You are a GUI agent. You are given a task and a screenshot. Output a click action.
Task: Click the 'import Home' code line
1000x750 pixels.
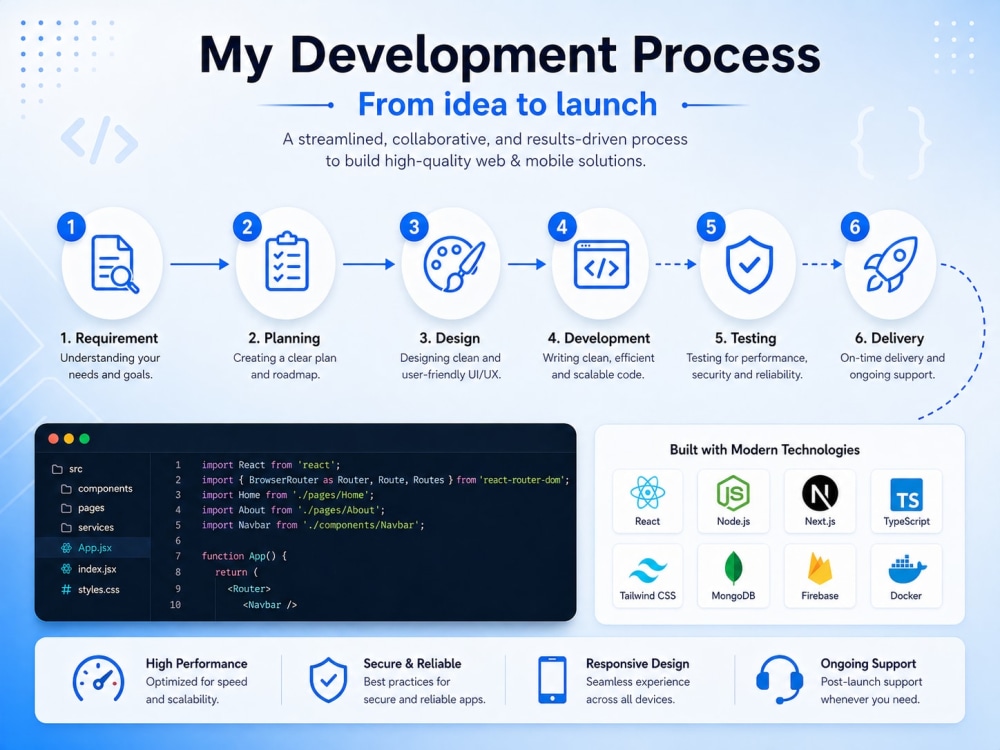pyautogui.click(x=288, y=495)
